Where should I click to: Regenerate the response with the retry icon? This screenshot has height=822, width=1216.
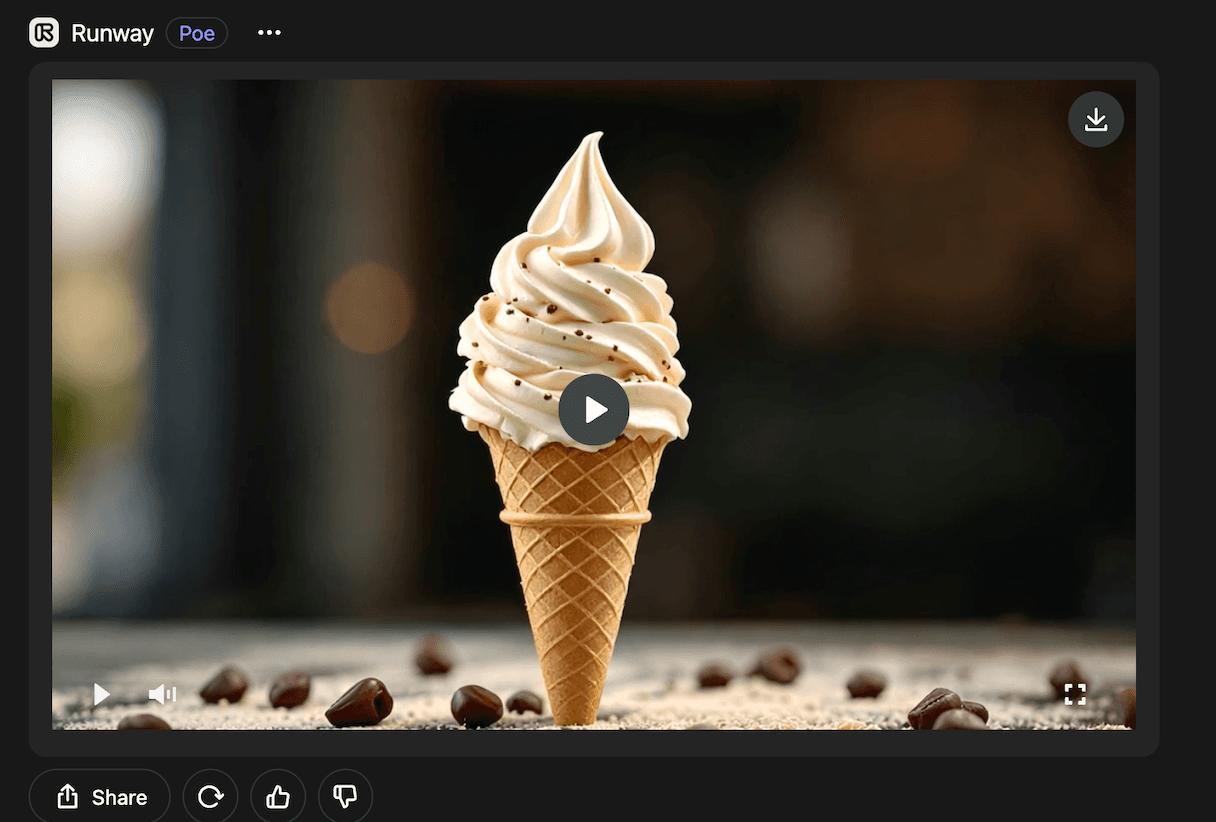(x=211, y=797)
